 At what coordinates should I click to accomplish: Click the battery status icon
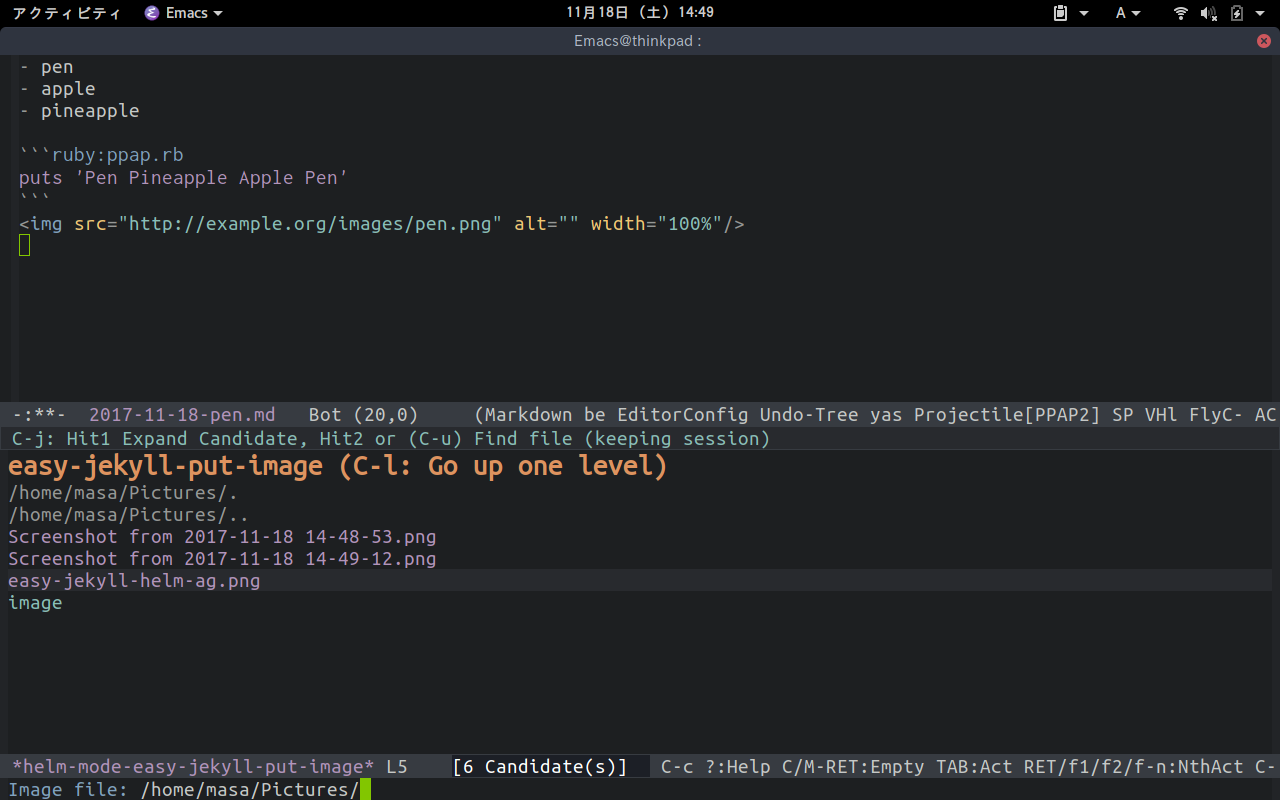pyautogui.click(x=1236, y=13)
